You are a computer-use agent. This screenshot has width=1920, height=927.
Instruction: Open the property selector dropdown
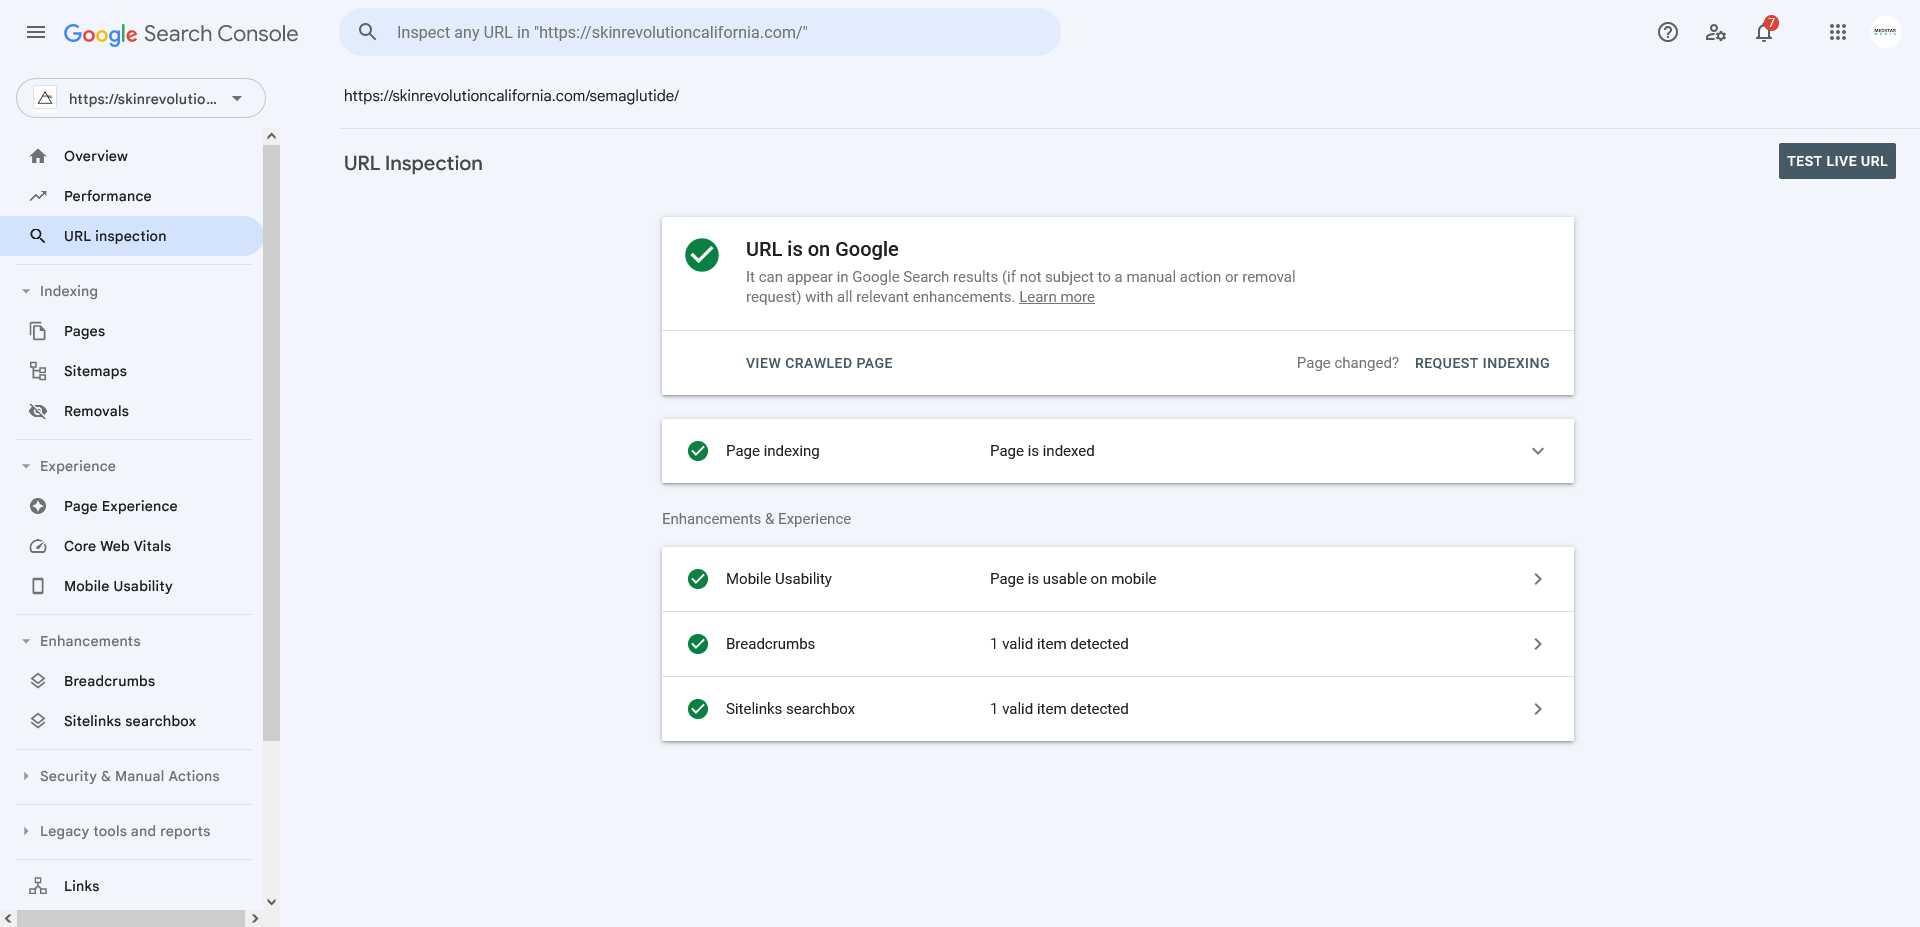141,98
